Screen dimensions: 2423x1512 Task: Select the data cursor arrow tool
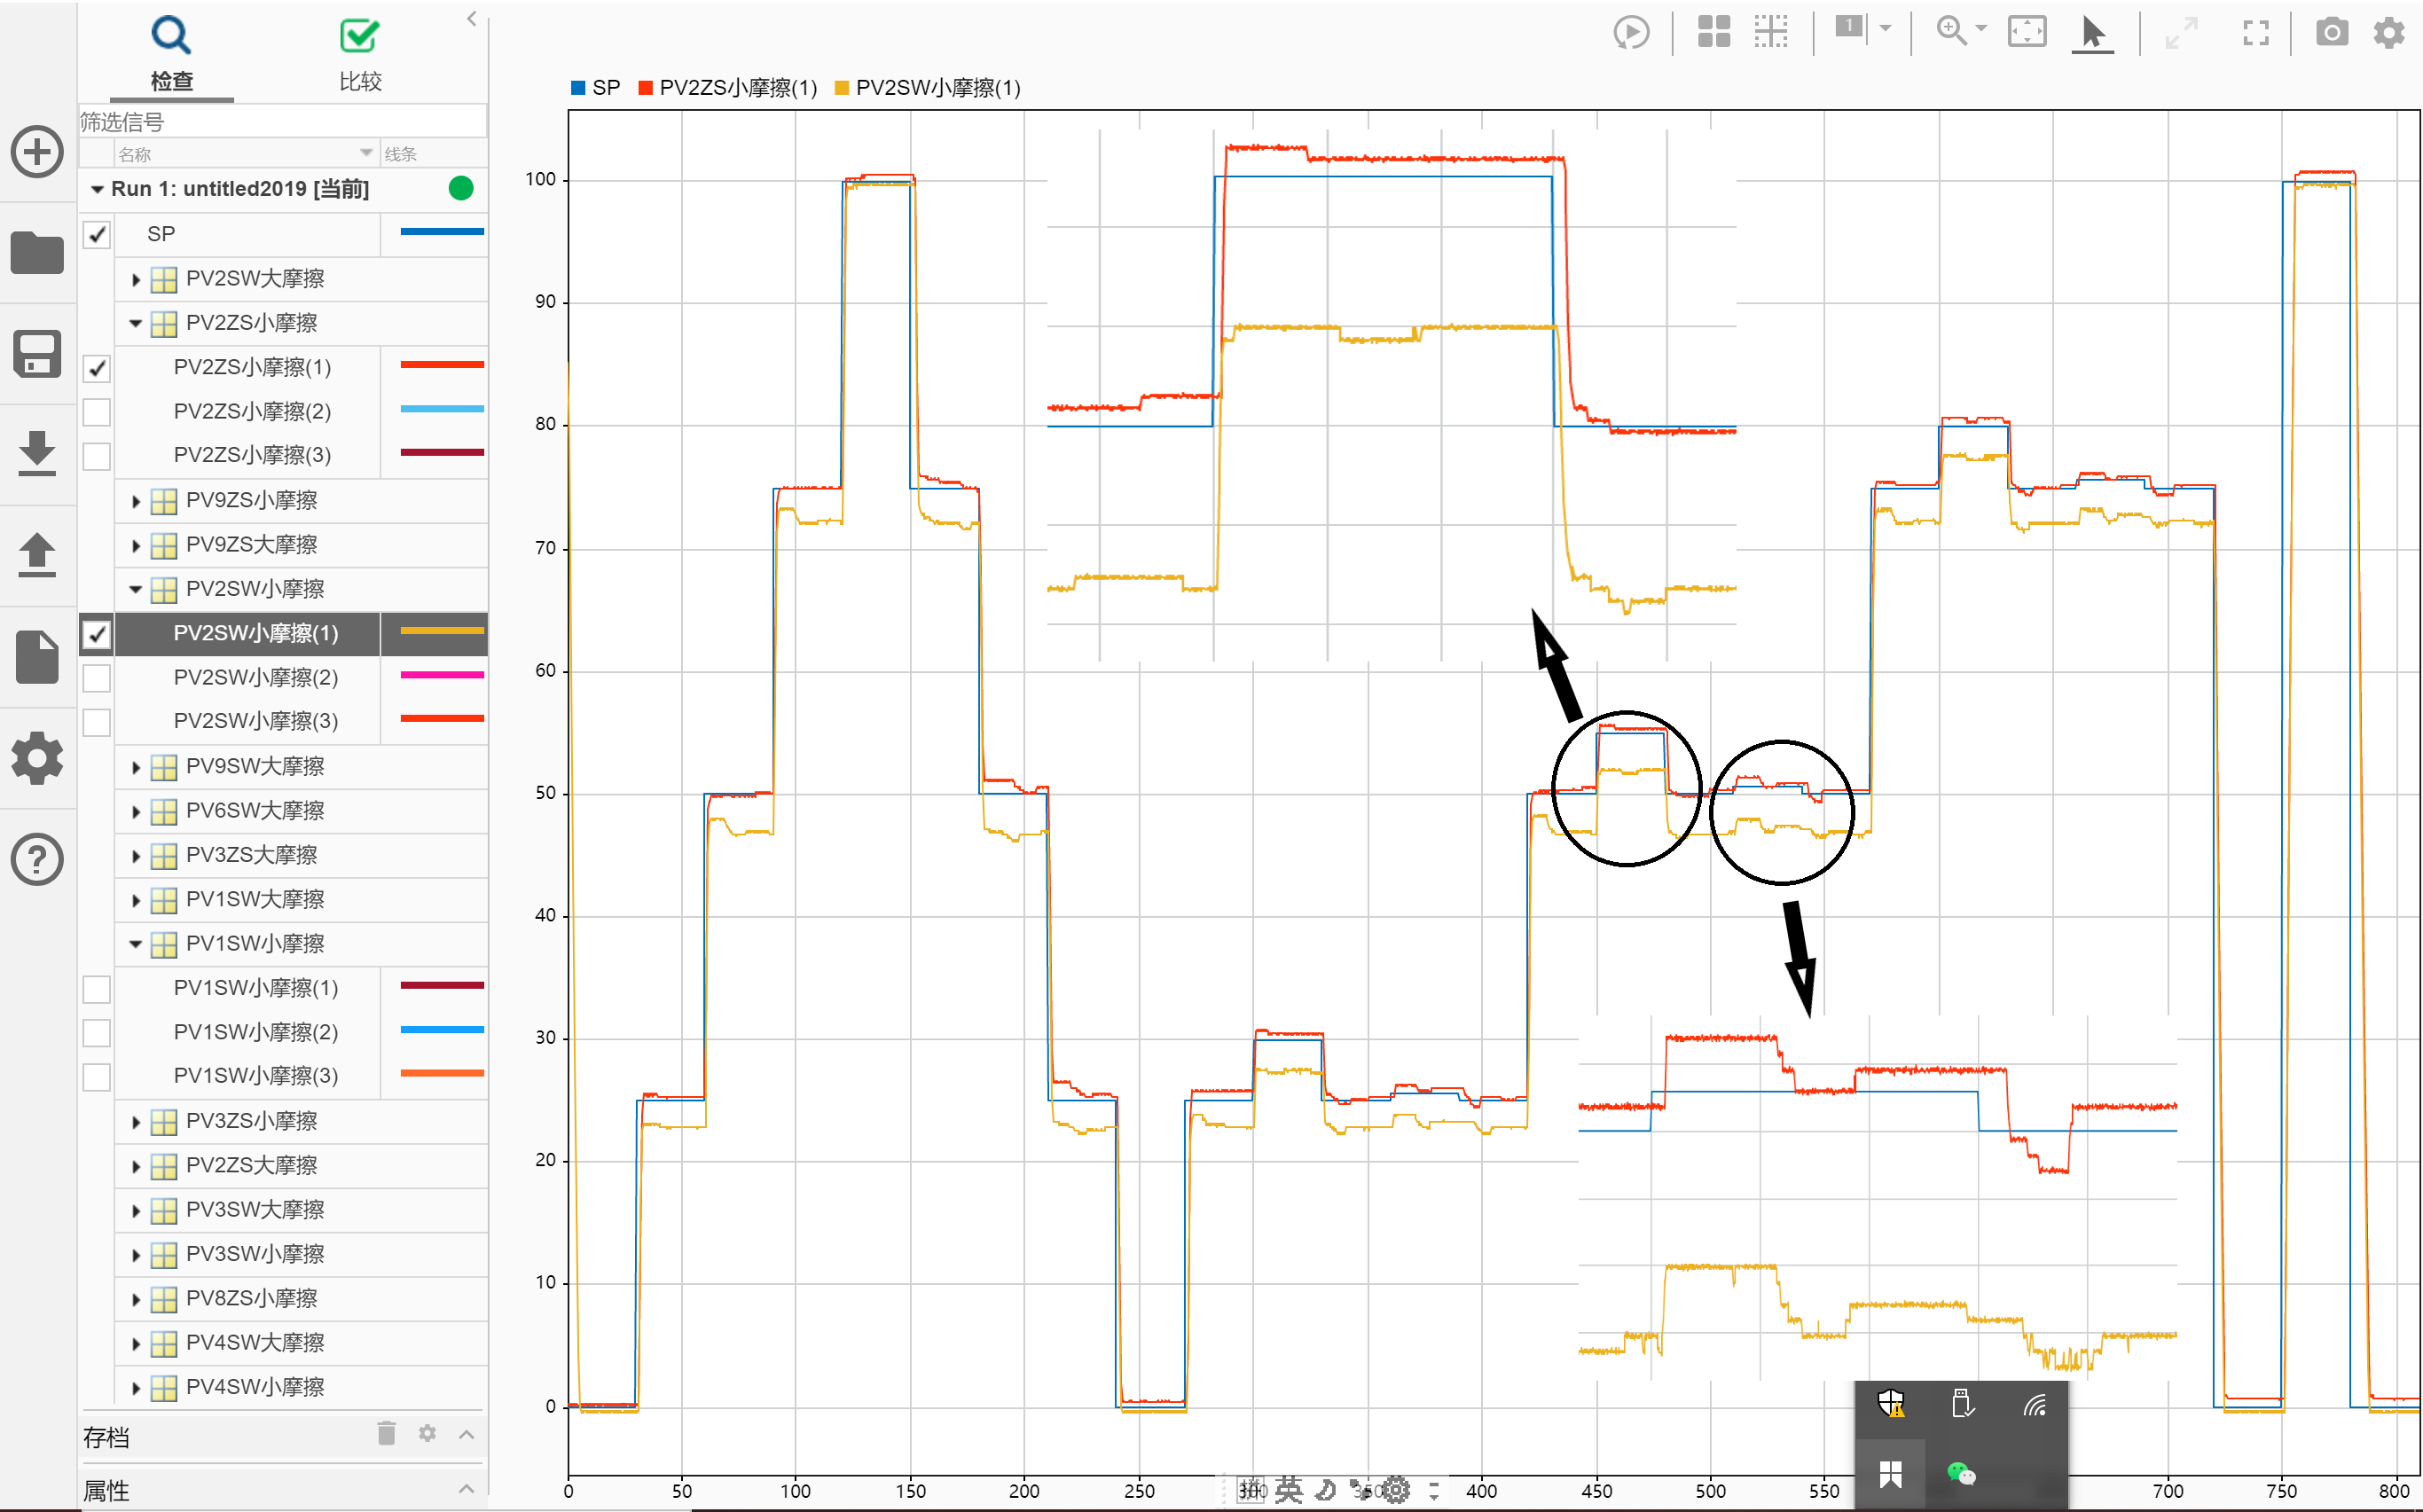tap(2091, 32)
